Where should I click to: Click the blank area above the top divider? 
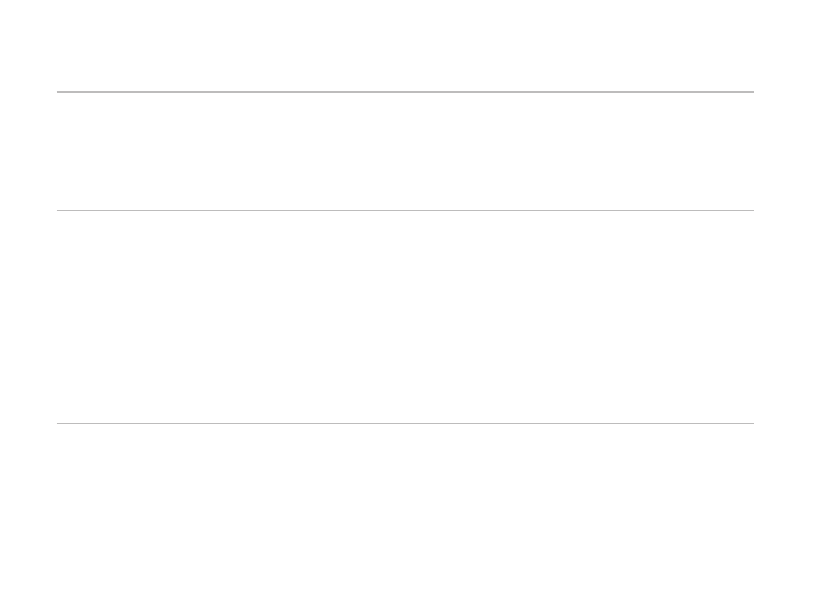coord(404,45)
